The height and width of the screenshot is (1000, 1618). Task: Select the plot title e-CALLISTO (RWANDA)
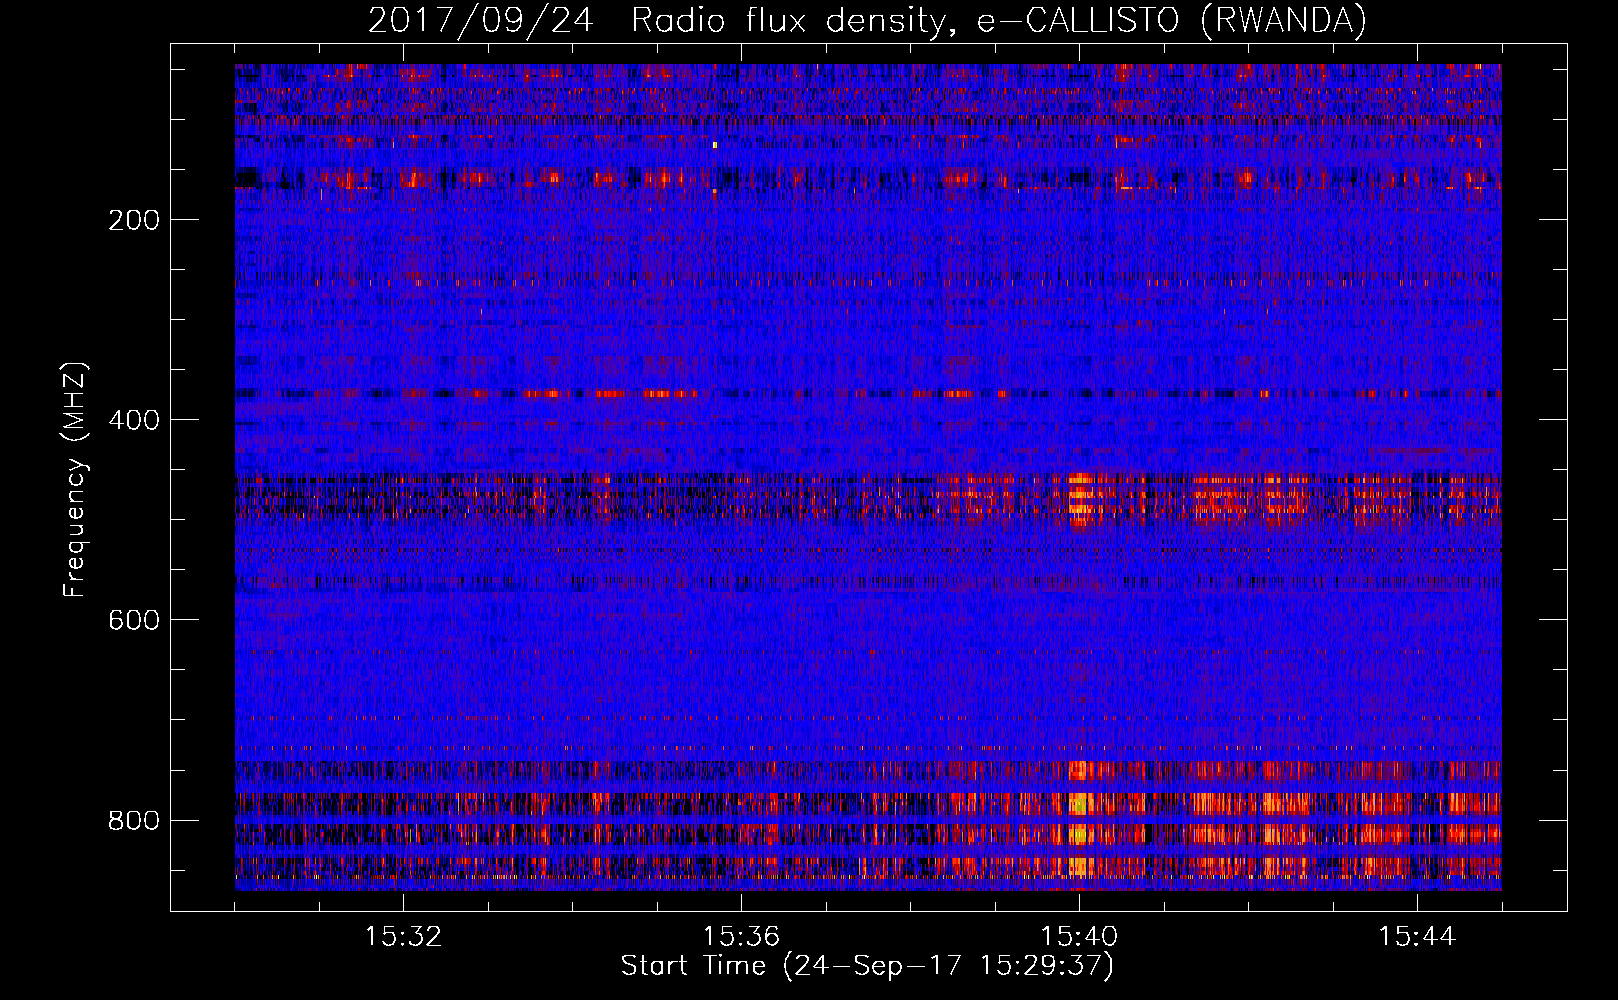tap(1172, 21)
